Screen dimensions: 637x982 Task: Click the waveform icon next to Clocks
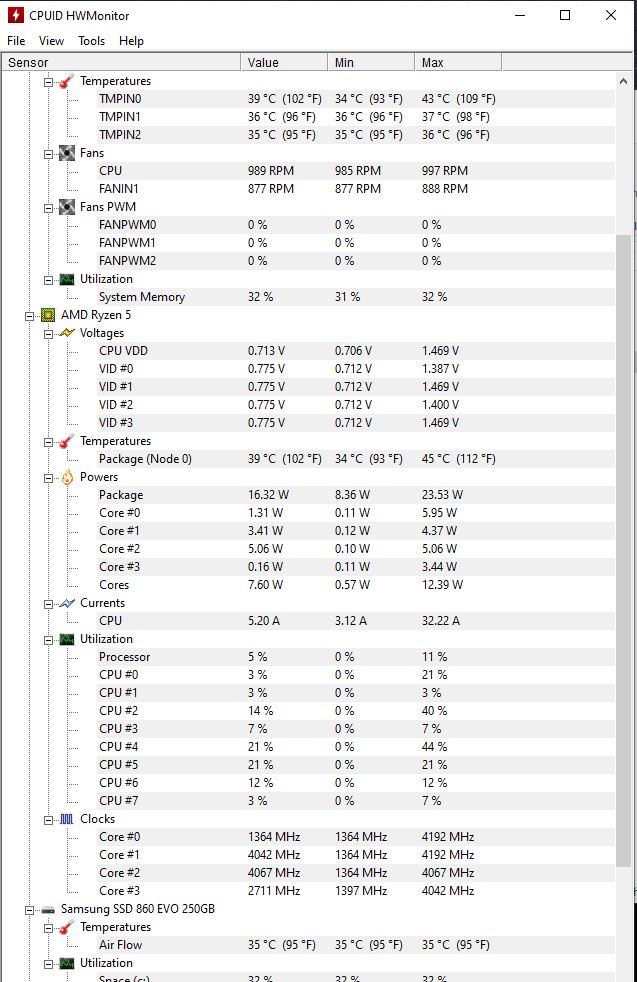tap(66, 819)
